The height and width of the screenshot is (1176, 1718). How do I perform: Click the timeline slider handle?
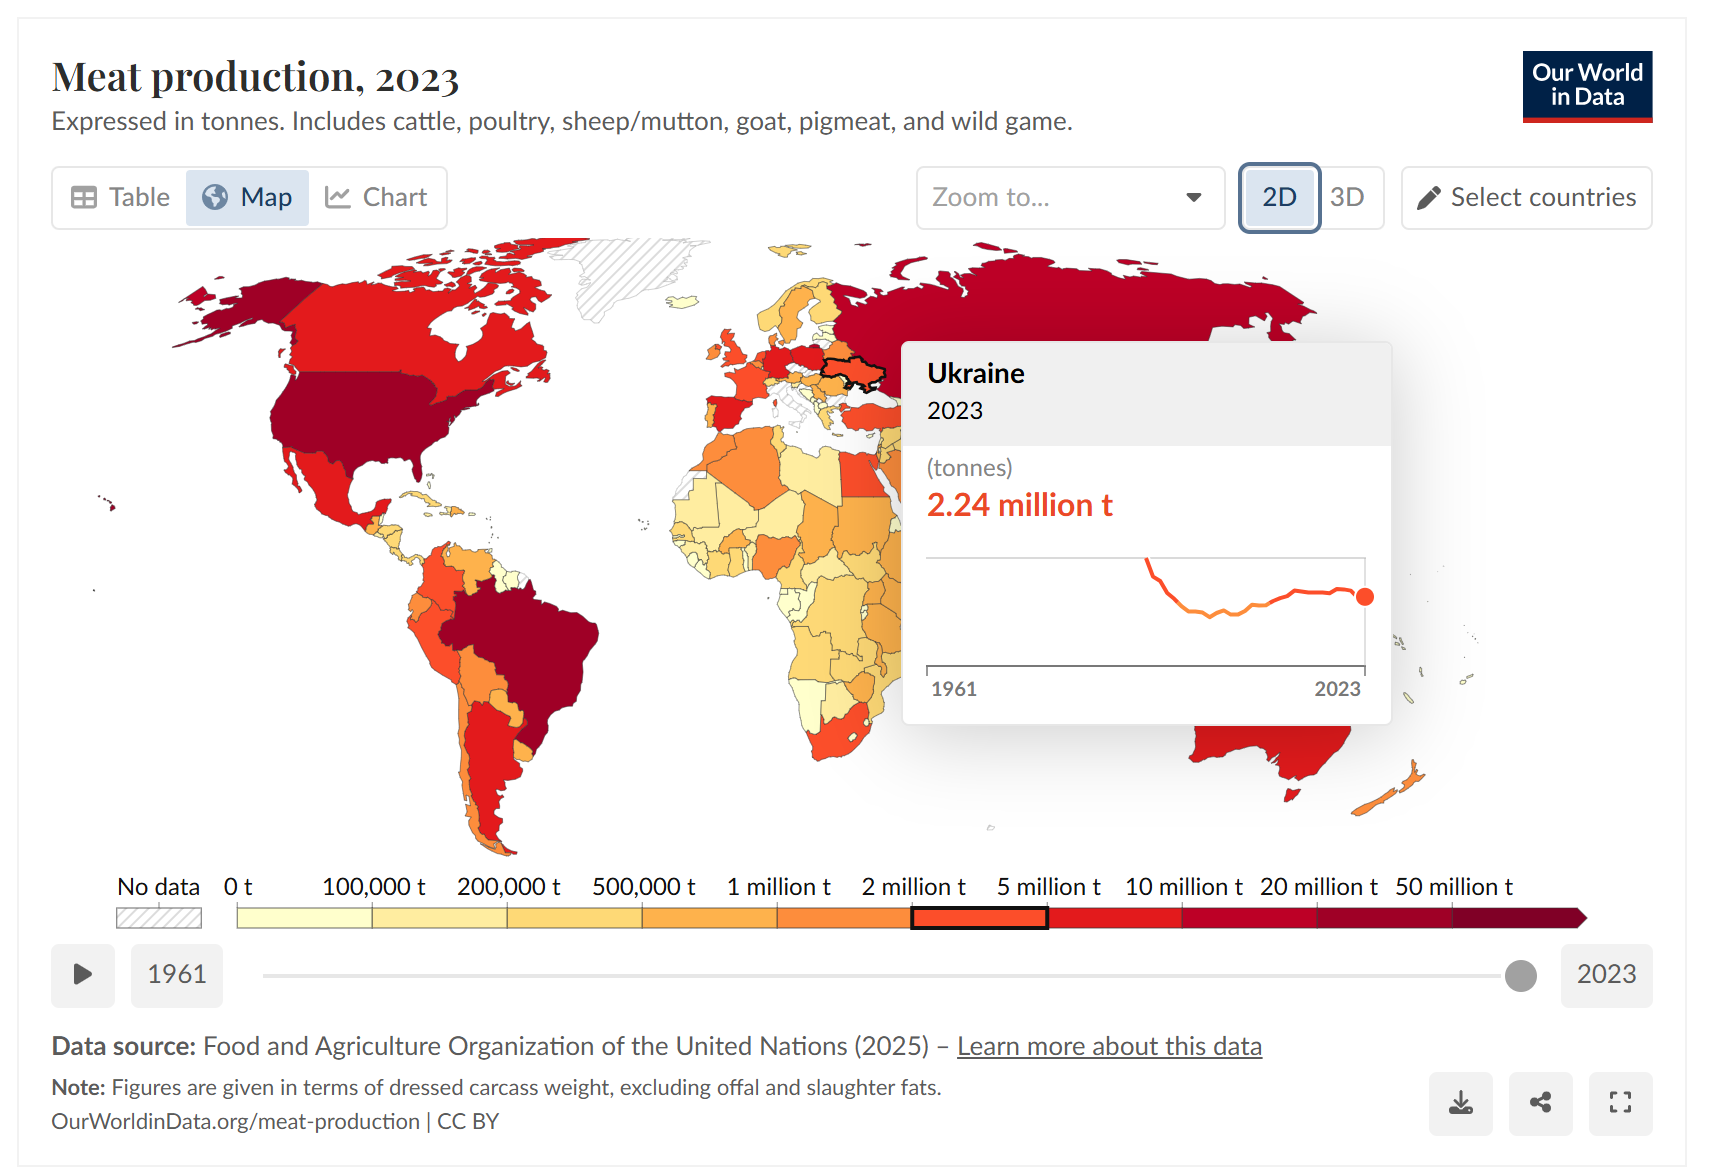click(x=1520, y=976)
